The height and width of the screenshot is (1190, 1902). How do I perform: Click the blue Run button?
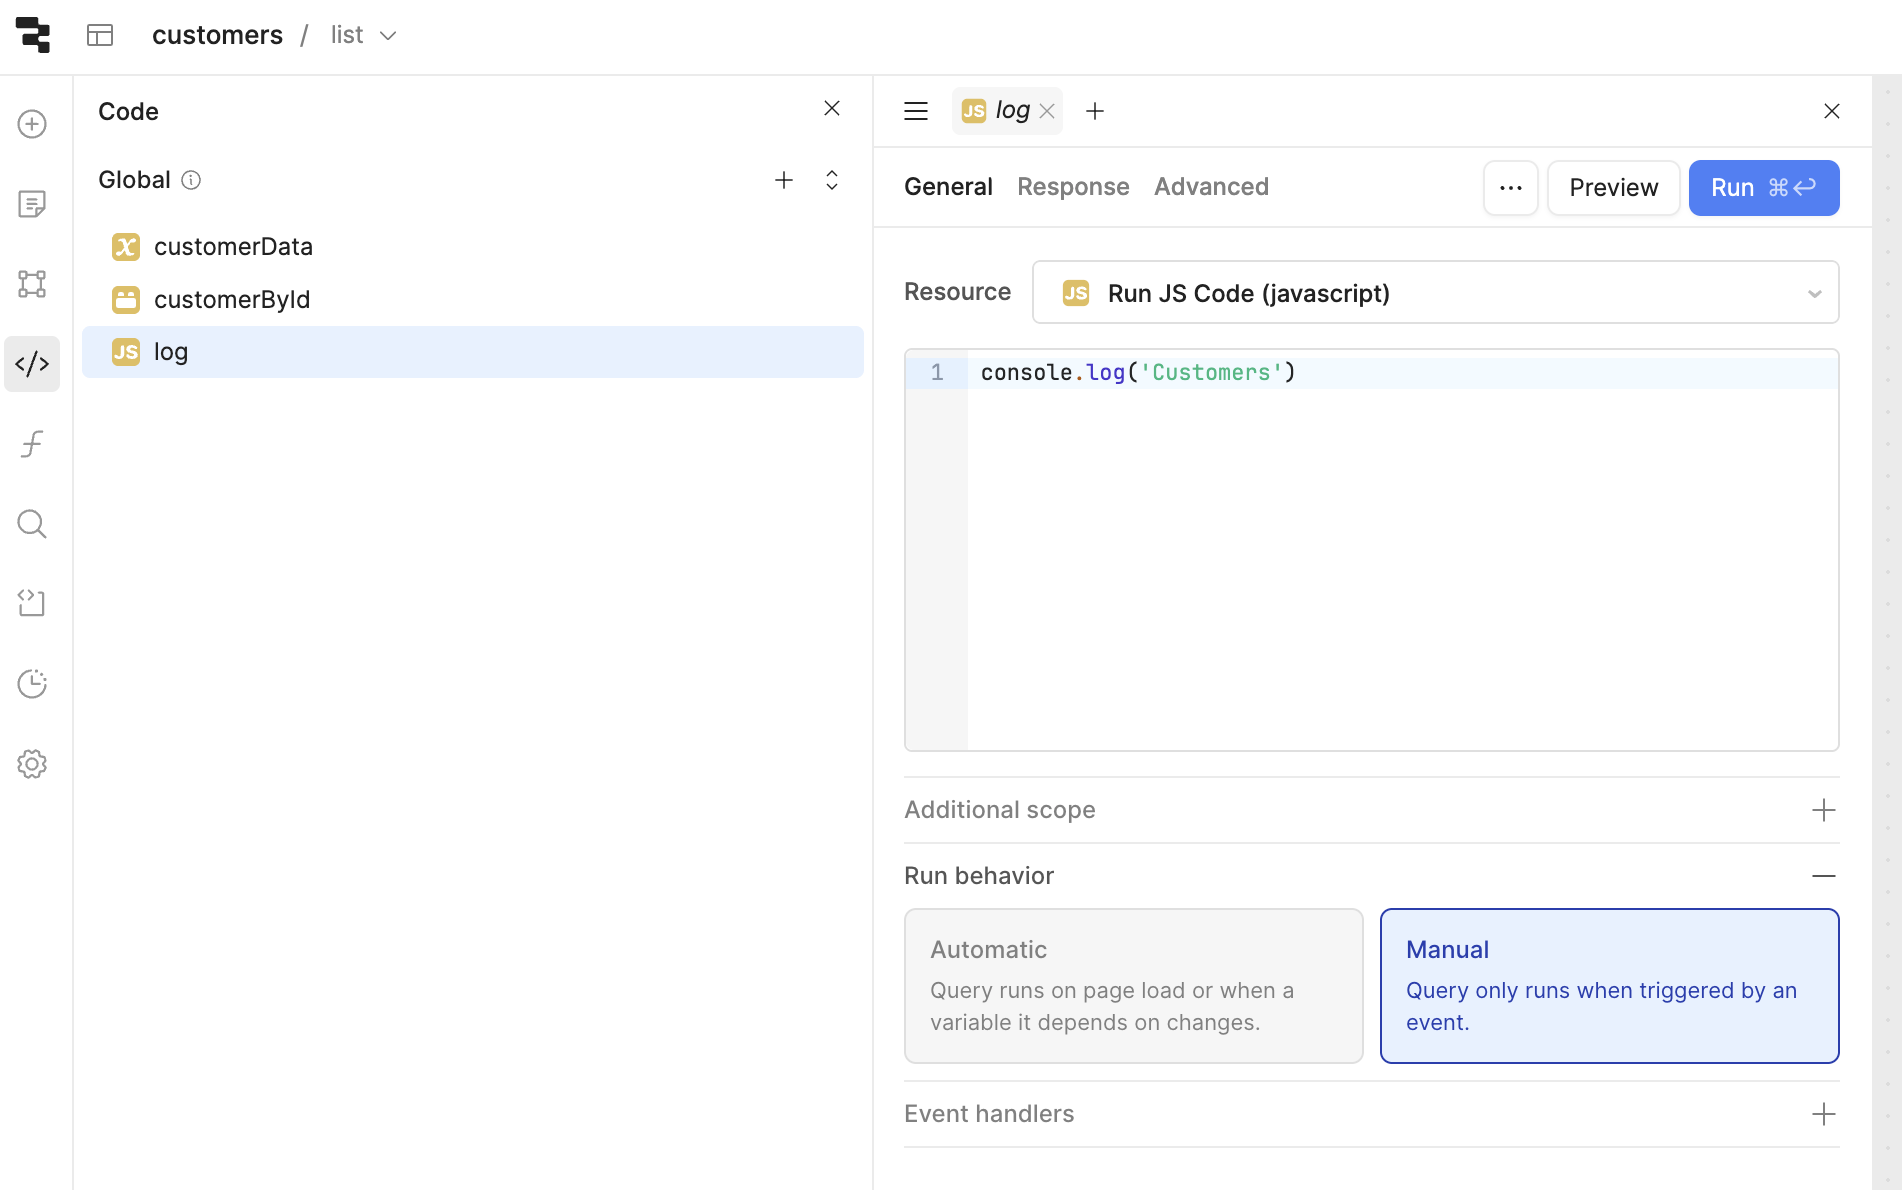1763,188
